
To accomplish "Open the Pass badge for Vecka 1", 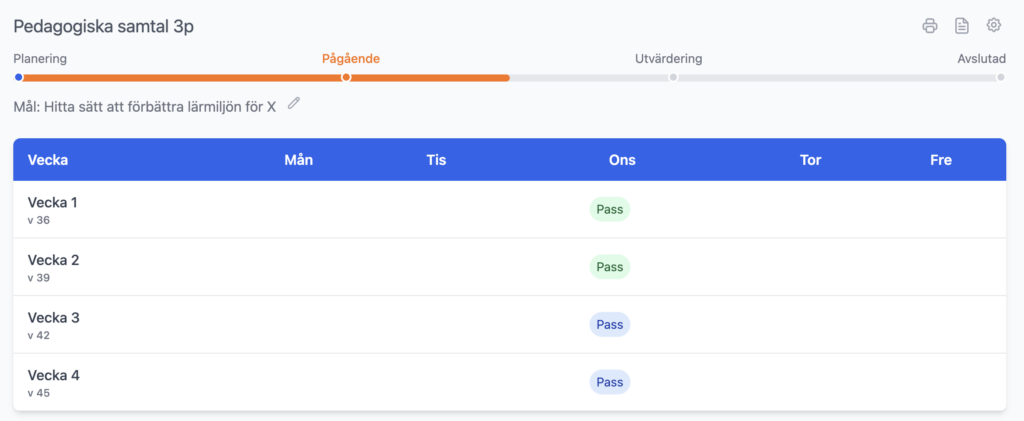I will coord(609,209).
